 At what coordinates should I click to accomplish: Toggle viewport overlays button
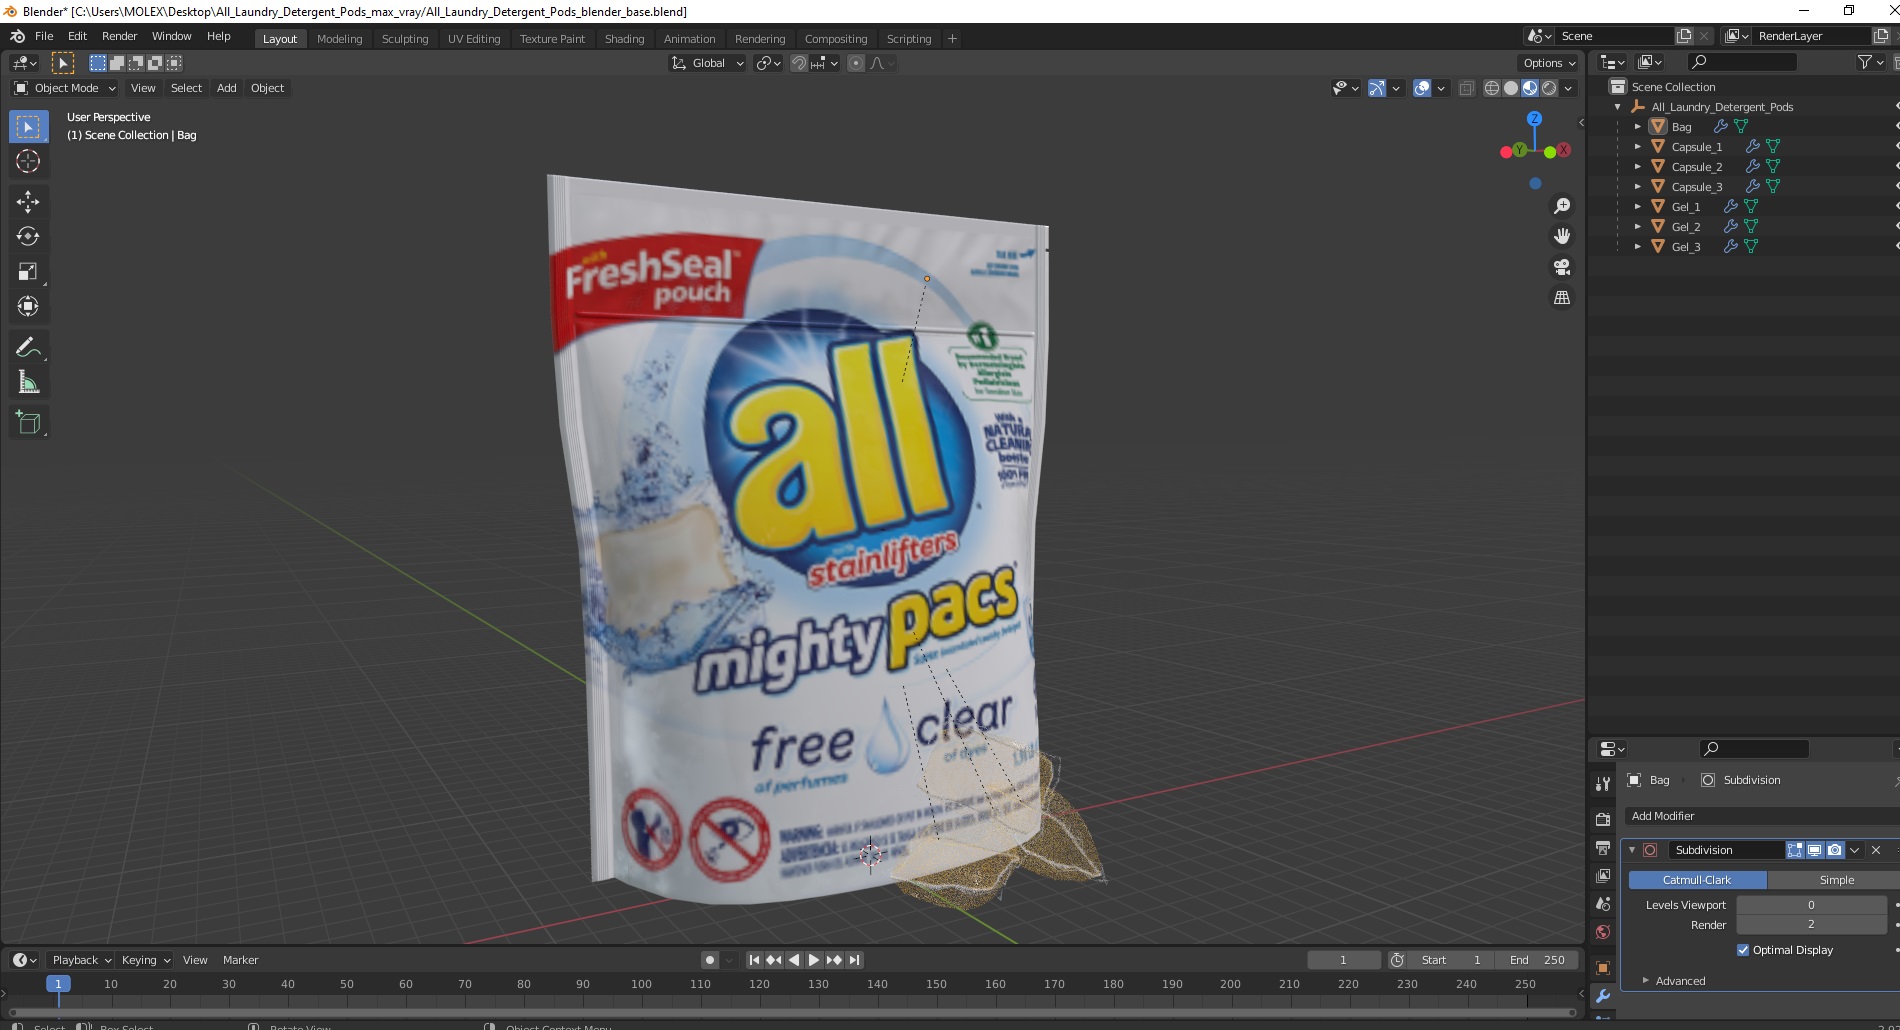point(1422,88)
